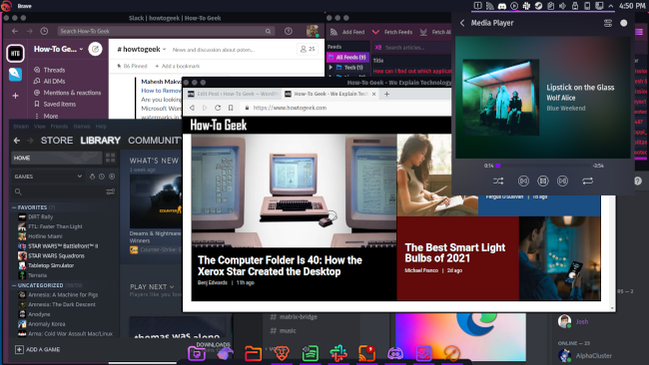Viewport: 649px width, 365px height.
Task: Seek using the Media Player progress slider
Action: [x=543, y=166]
